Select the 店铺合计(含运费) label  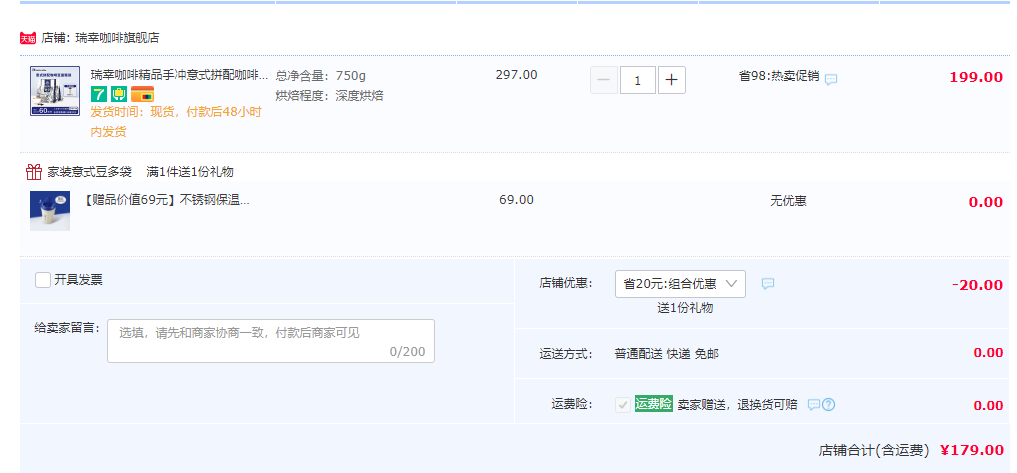[874, 450]
